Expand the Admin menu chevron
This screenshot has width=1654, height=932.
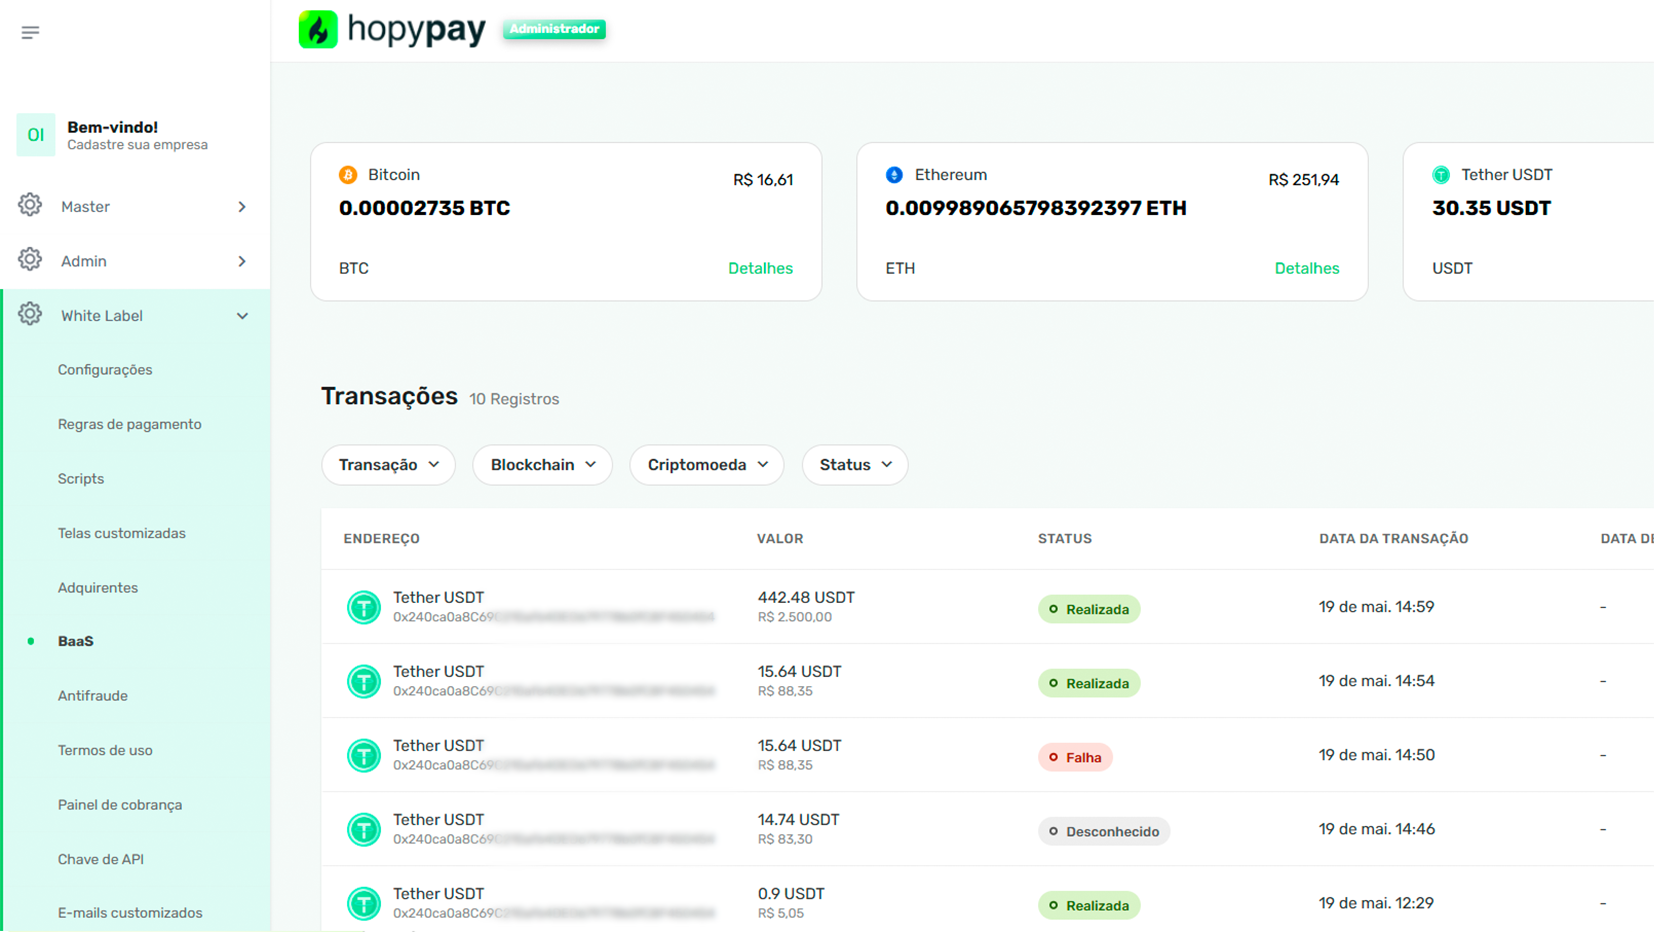242,261
